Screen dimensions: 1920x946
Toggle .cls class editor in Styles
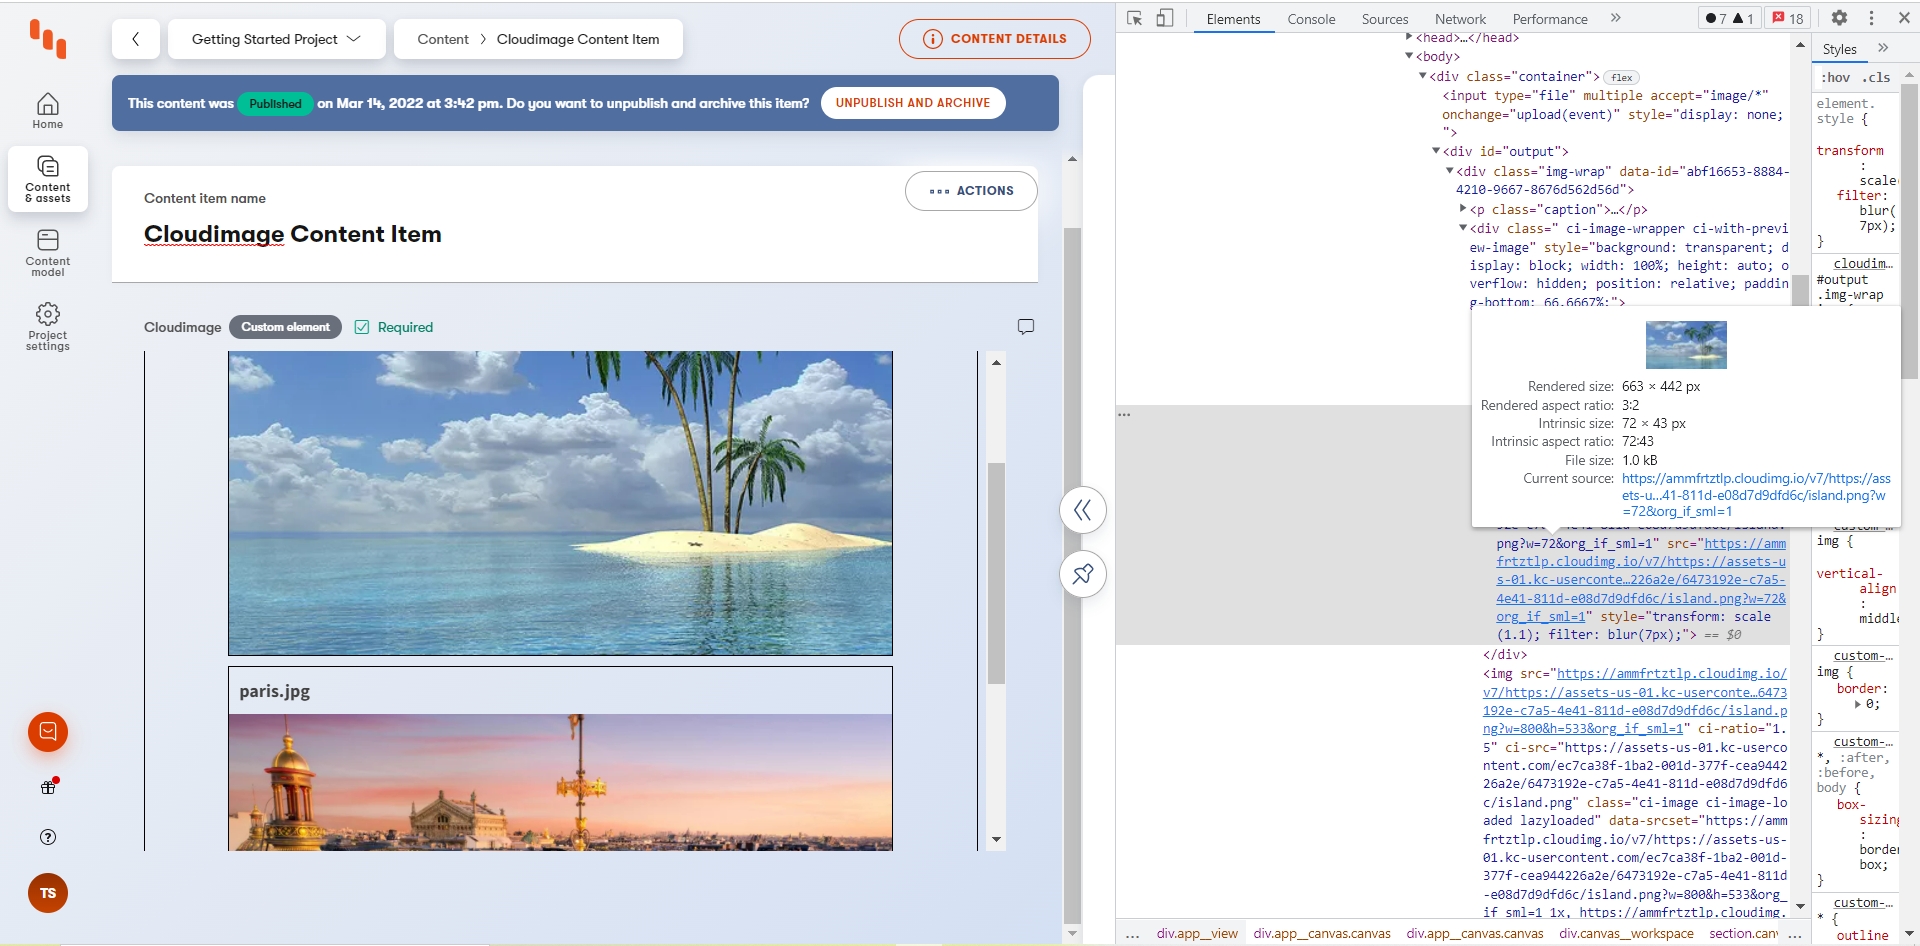[1876, 77]
